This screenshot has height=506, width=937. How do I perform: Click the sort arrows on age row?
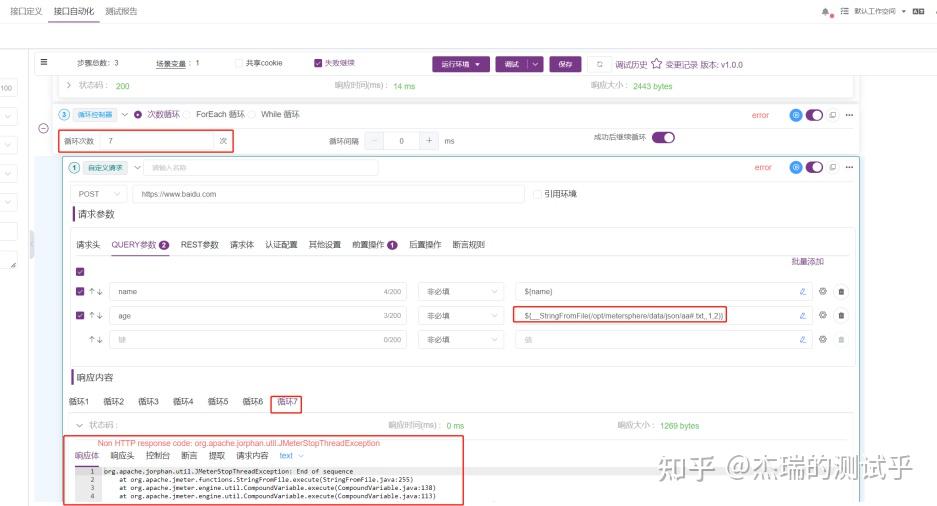click(96, 315)
